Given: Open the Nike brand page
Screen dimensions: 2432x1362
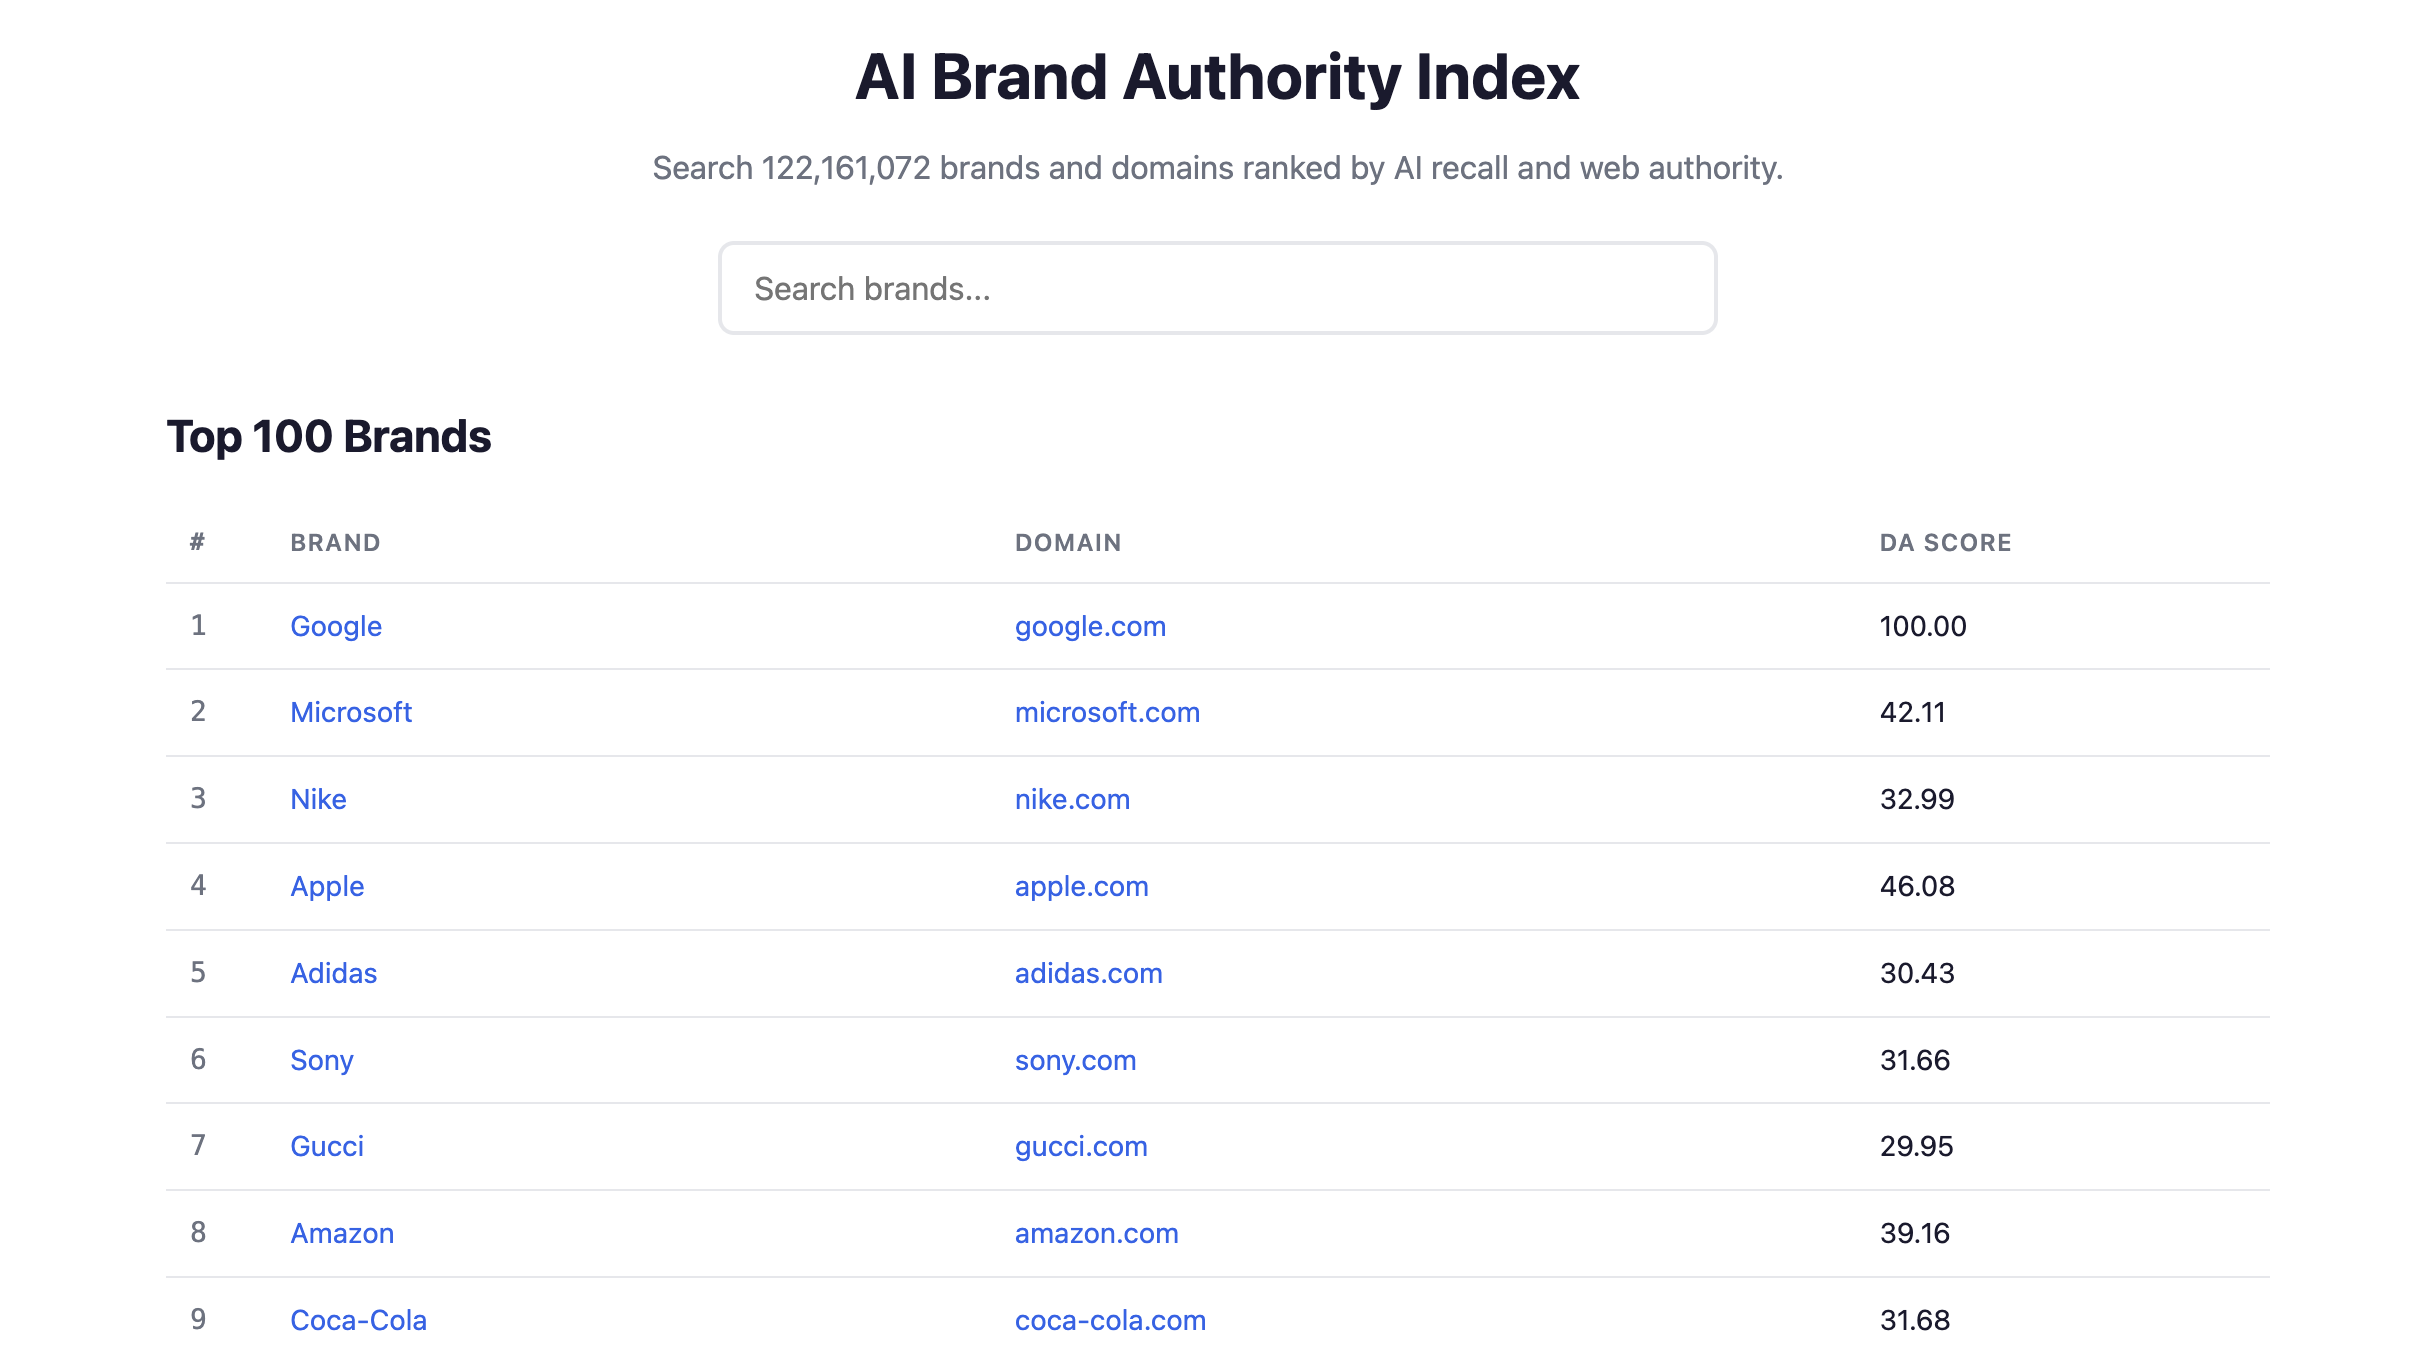Looking at the screenshot, I should (318, 799).
